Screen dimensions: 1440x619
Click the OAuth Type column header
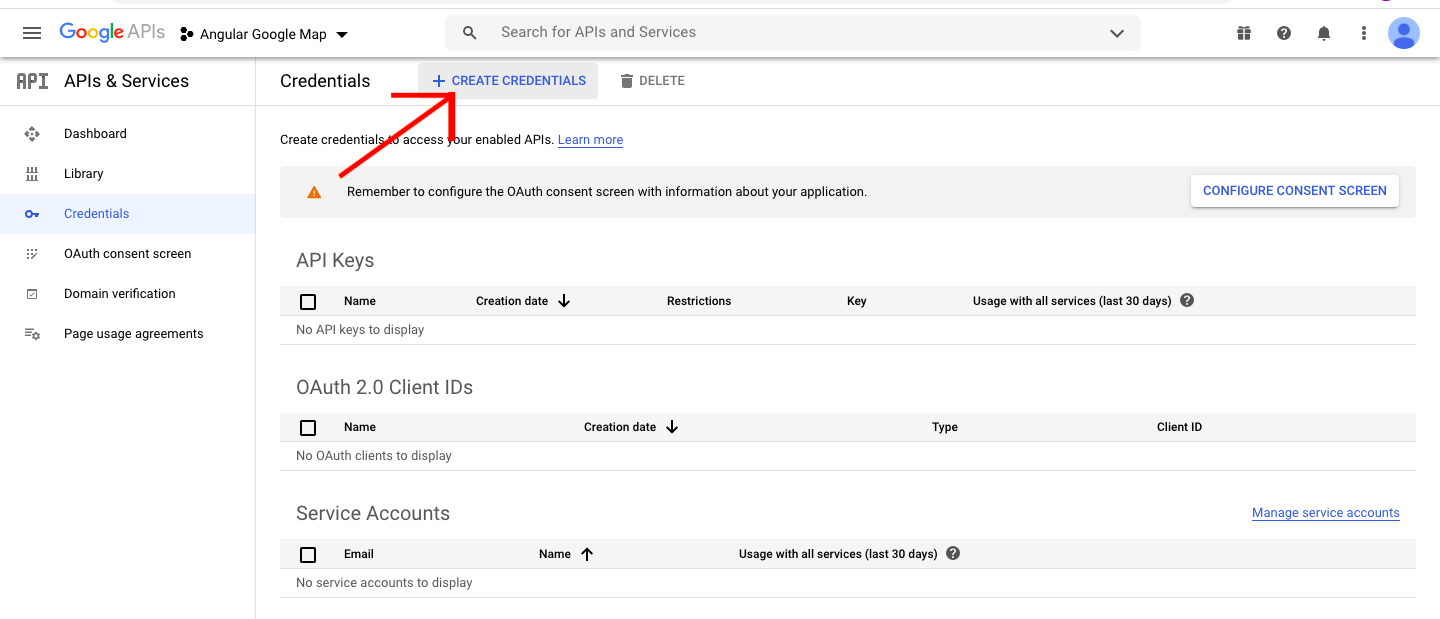(x=945, y=427)
